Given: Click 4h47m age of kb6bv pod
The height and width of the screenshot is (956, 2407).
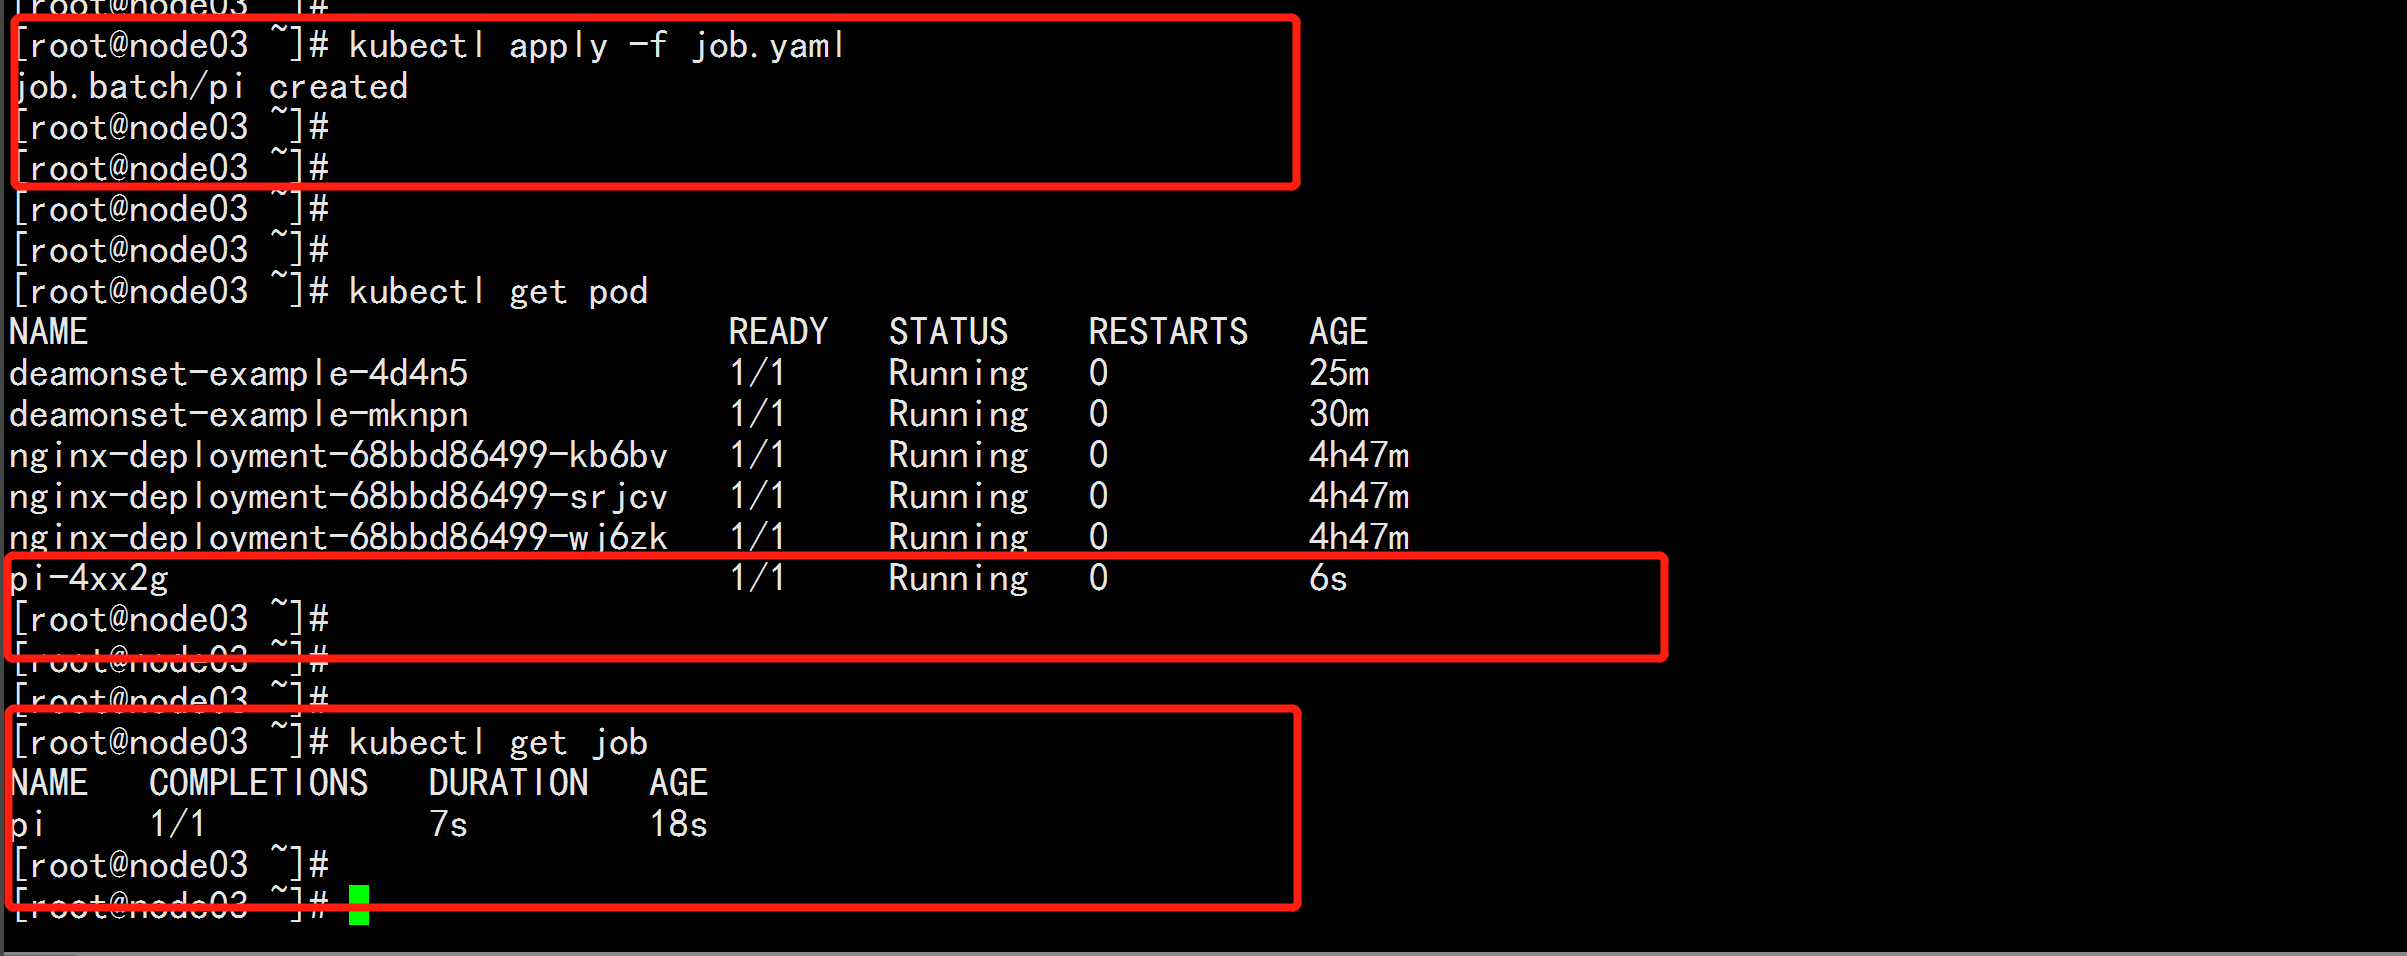Looking at the screenshot, I should click(1359, 456).
